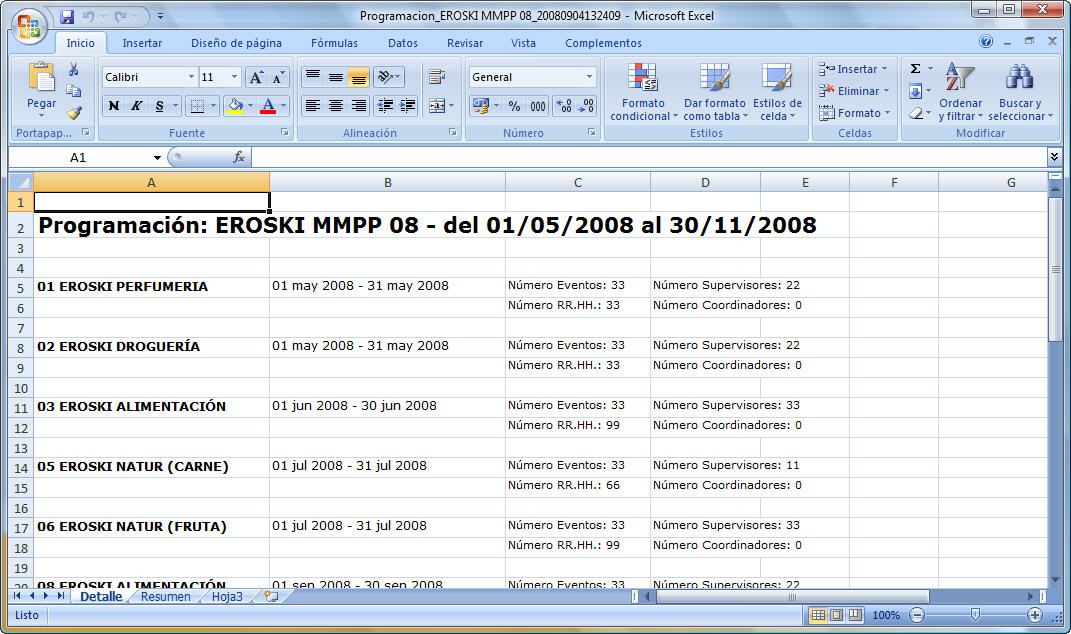The width and height of the screenshot is (1071, 634).
Task: Click the Merge and Center icon
Action: [437, 106]
